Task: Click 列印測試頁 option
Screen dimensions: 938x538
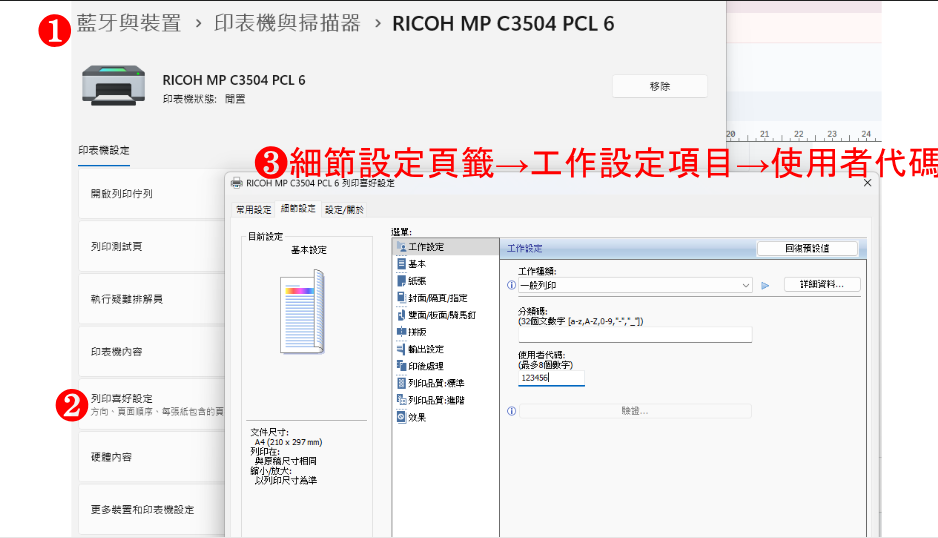Action: point(152,247)
